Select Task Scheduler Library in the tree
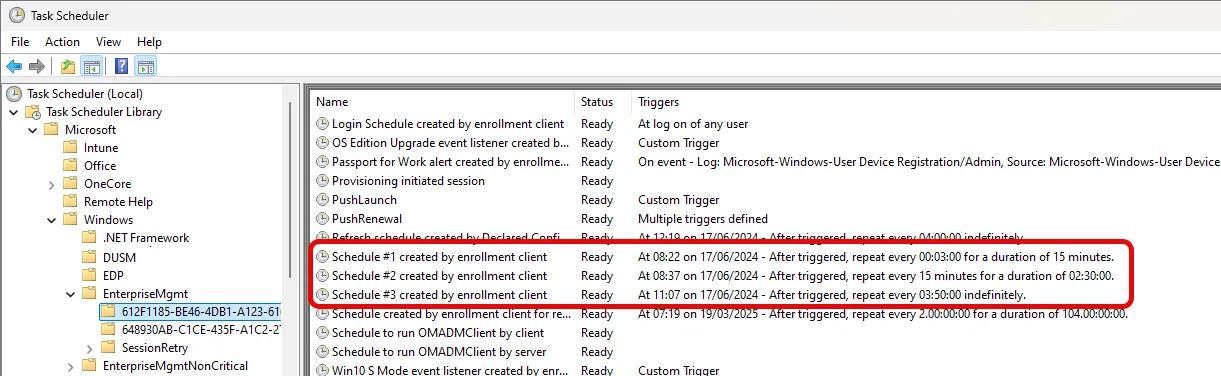This screenshot has height=376, width=1221. [x=103, y=112]
